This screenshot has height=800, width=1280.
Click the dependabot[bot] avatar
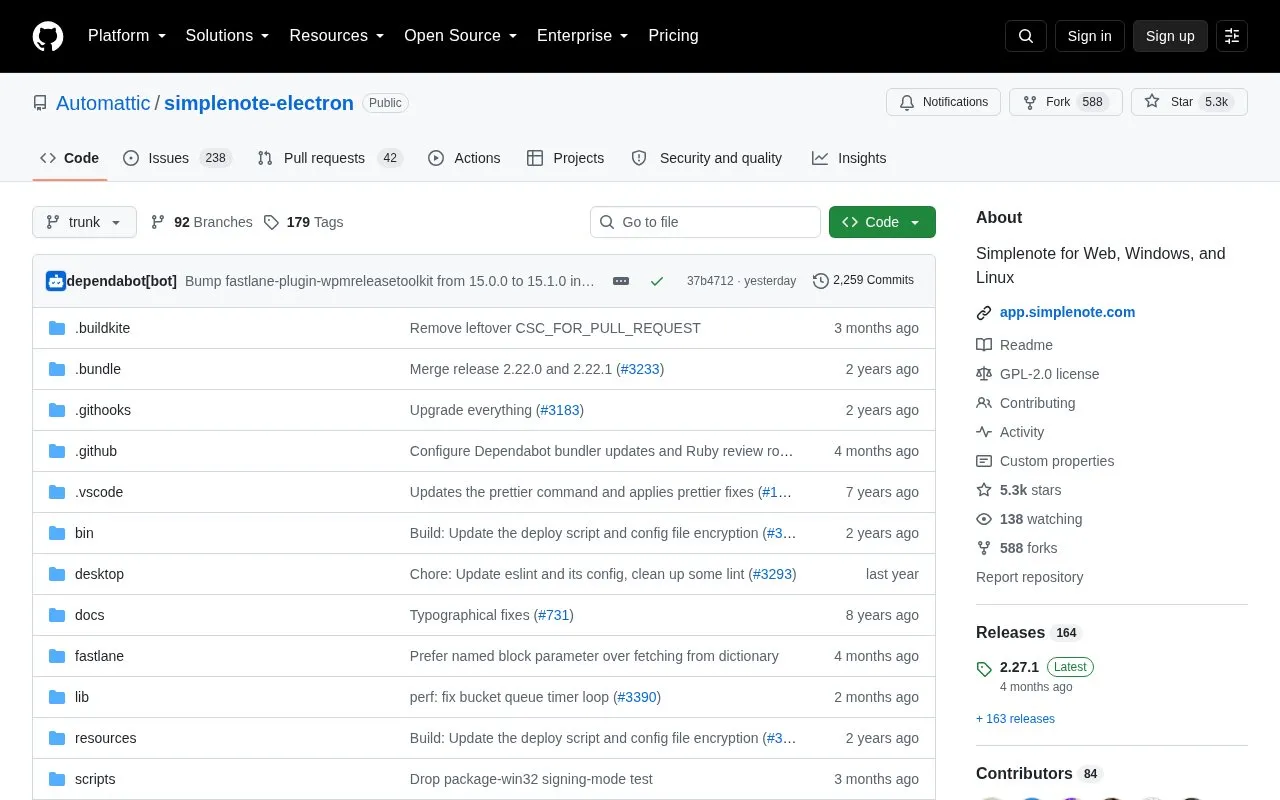(x=56, y=281)
